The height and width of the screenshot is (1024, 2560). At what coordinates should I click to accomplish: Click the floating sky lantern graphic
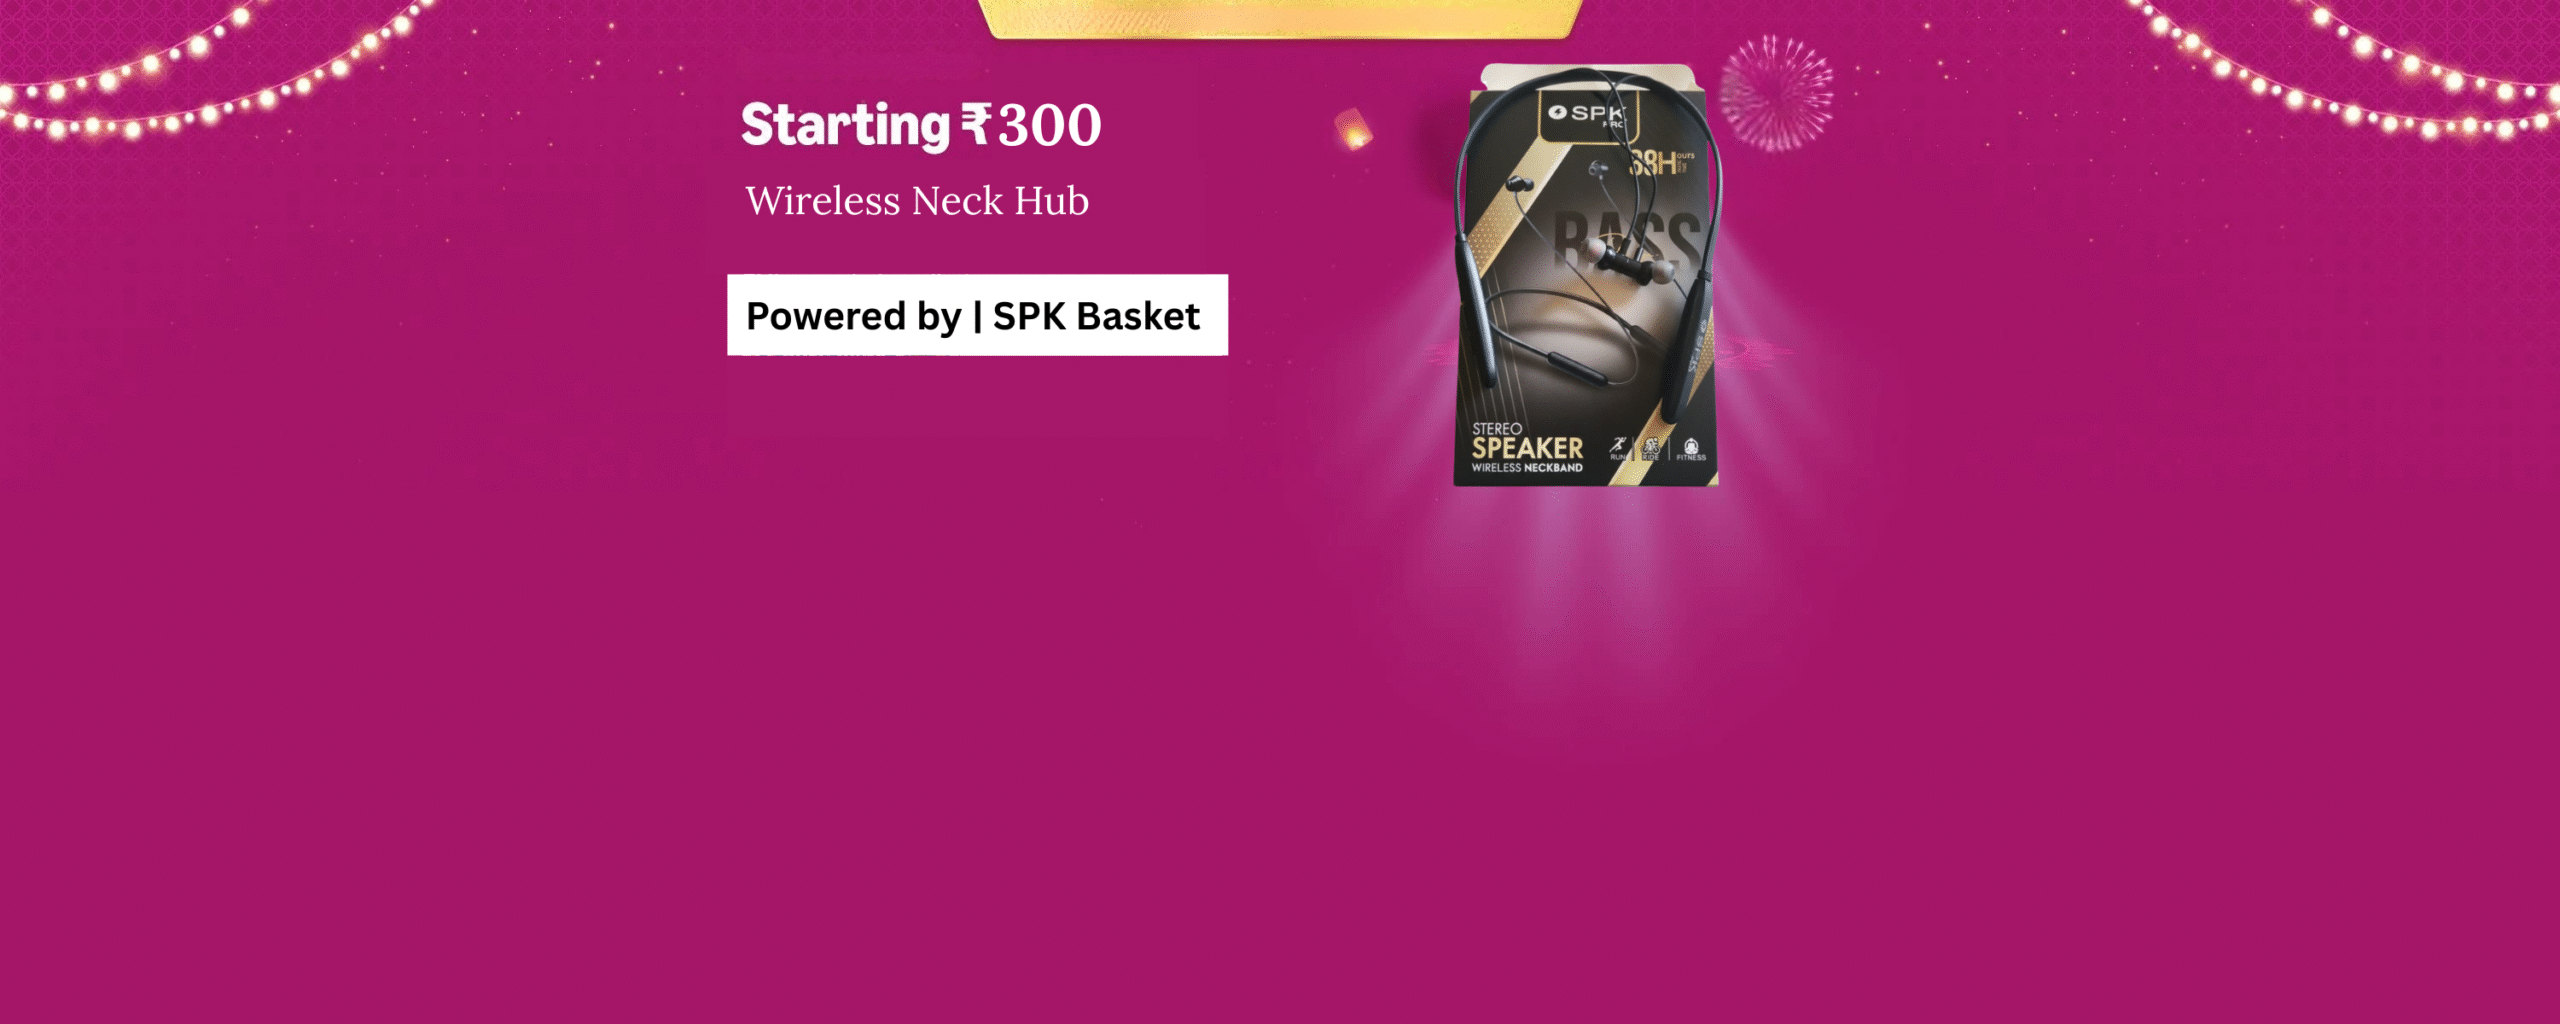[x=1353, y=129]
